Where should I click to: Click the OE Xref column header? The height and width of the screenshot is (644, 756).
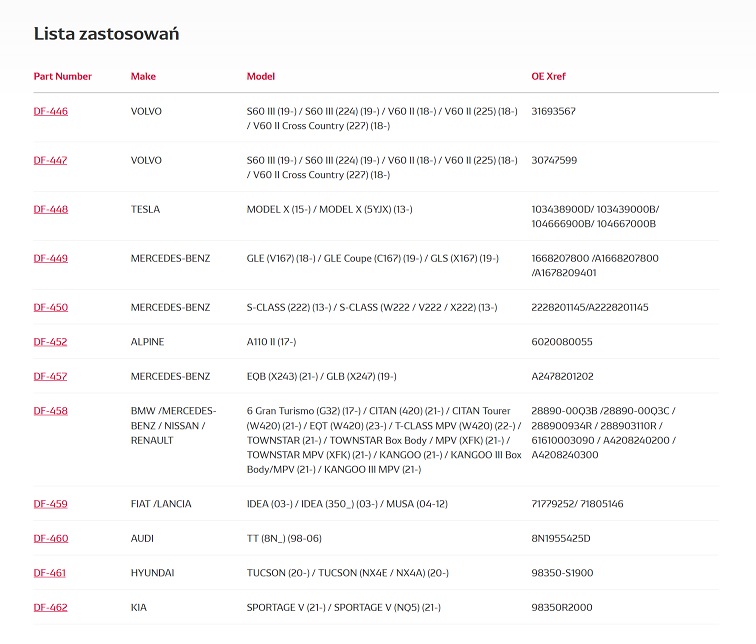(549, 77)
